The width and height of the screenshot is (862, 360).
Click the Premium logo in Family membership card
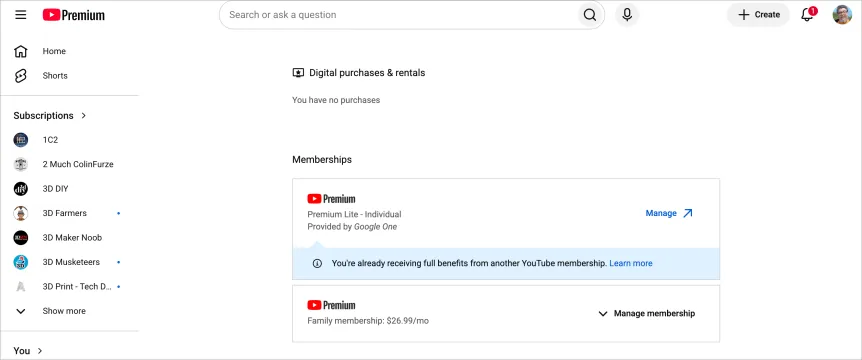[331, 305]
